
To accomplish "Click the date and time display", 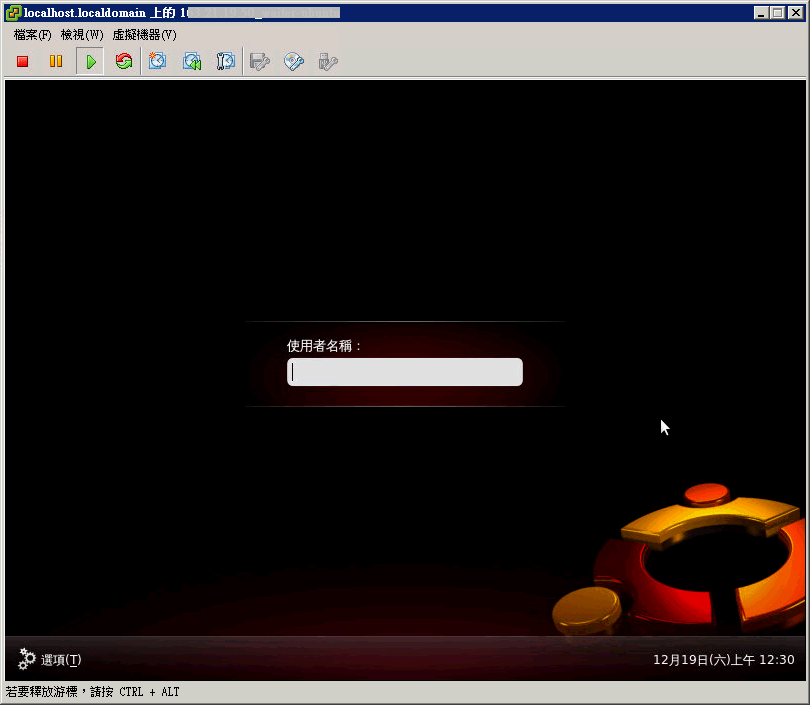I will [x=724, y=660].
